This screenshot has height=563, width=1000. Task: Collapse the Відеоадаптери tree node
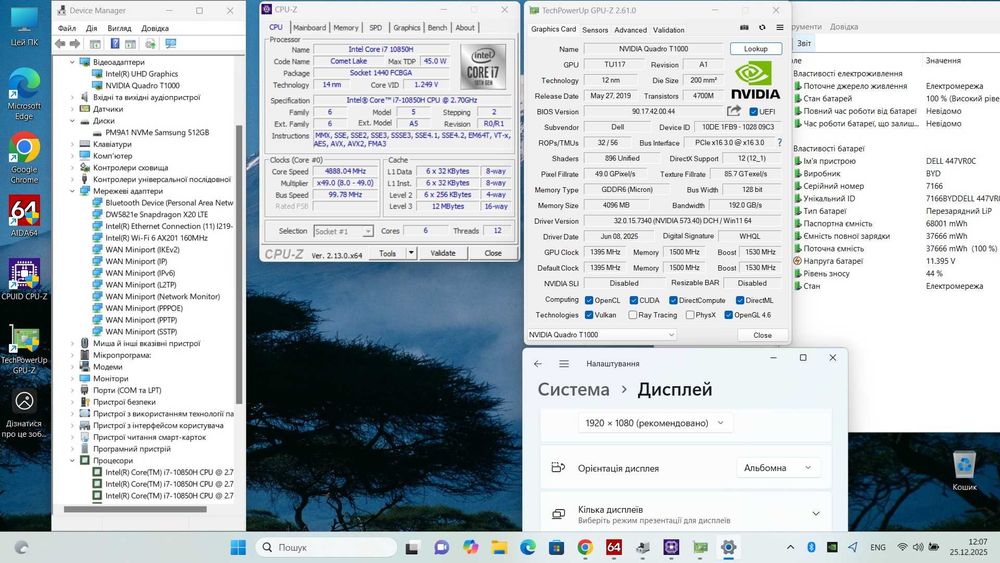pyautogui.click(x=72, y=62)
